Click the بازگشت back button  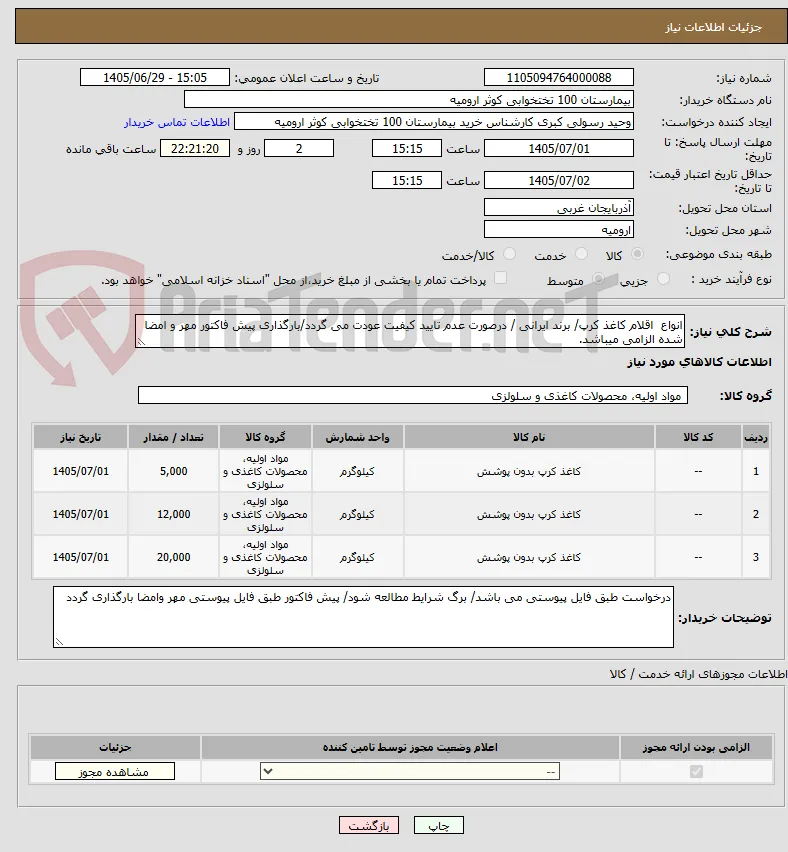pos(369,825)
